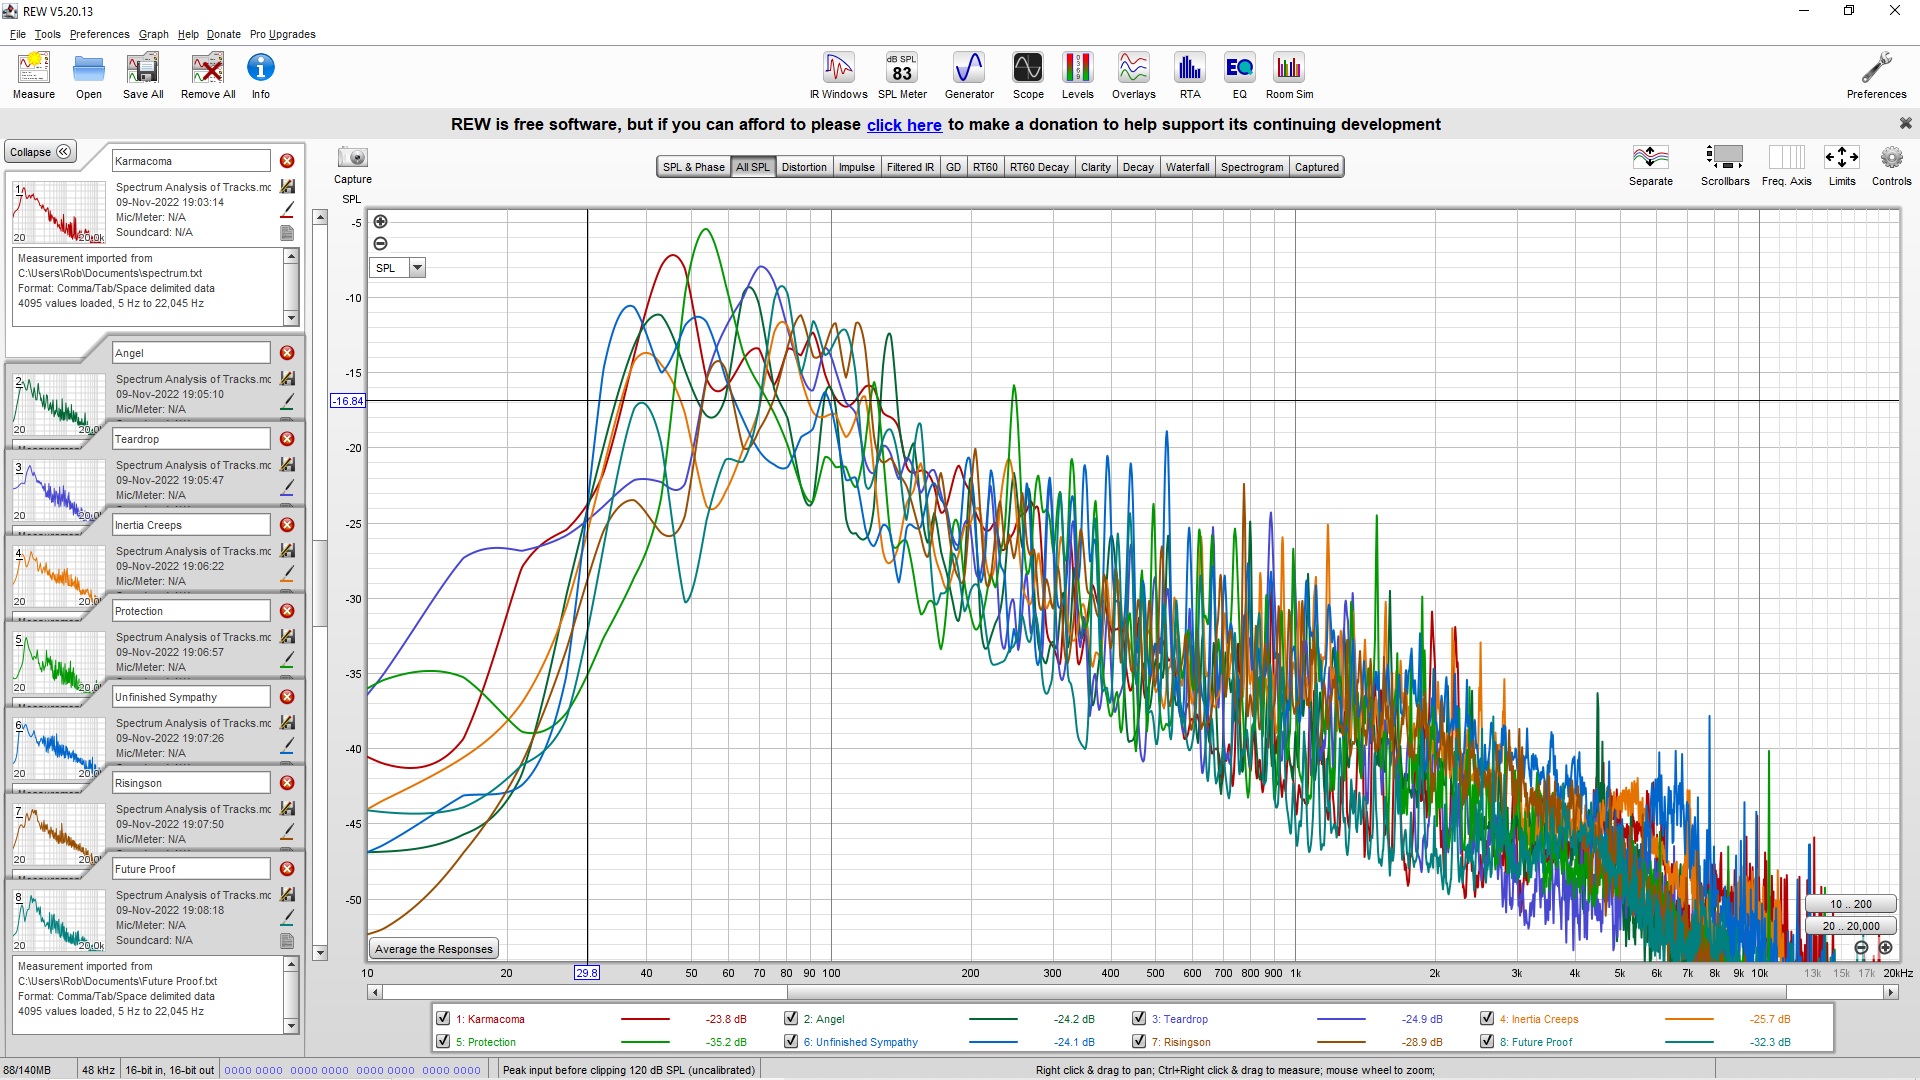
Task: Uncheck the Future Proof trace checkbox
Action: (1487, 1041)
